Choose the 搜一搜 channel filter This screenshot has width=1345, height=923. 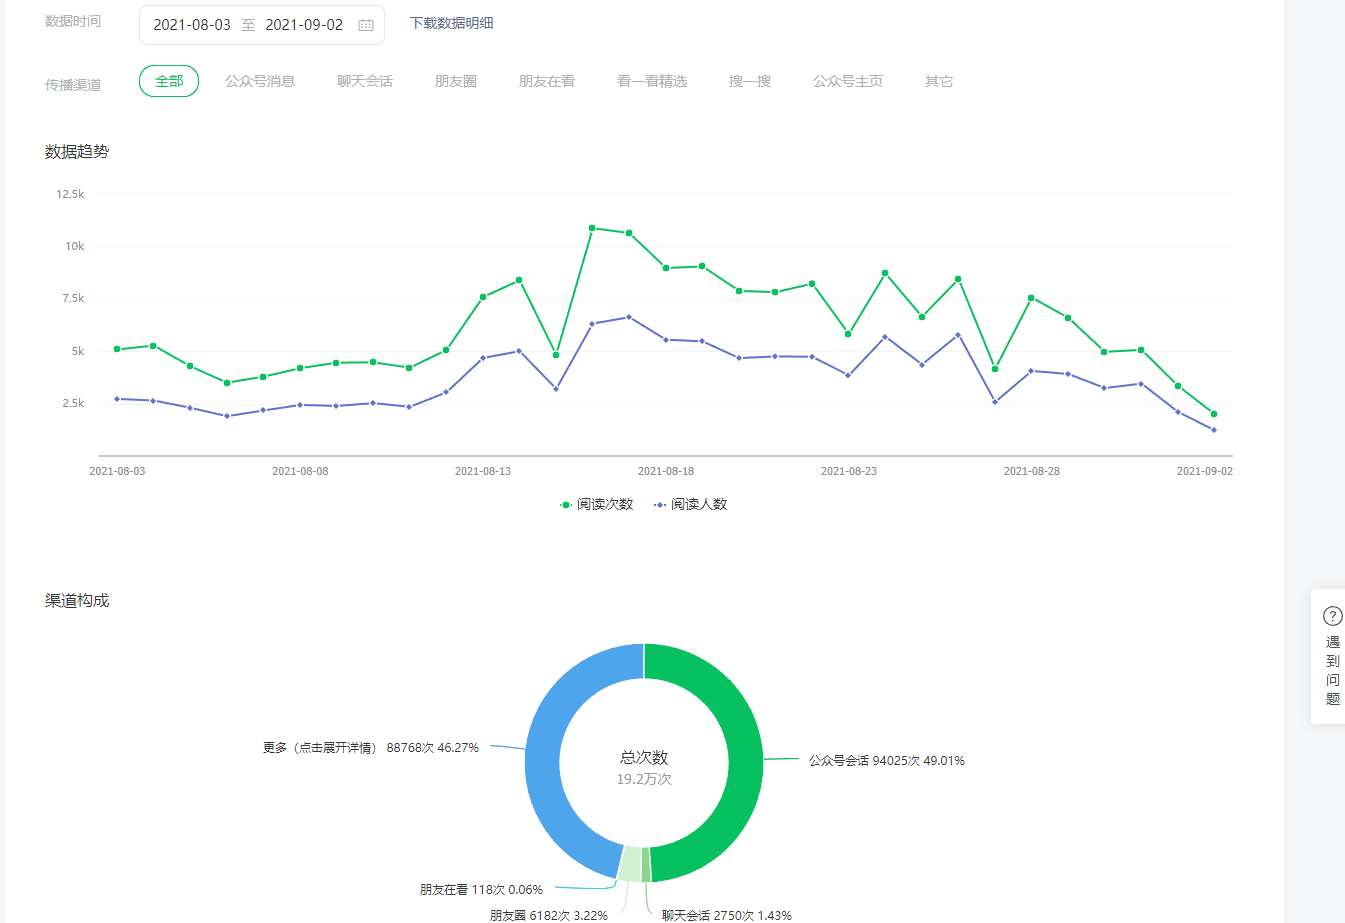coord(750,81)
